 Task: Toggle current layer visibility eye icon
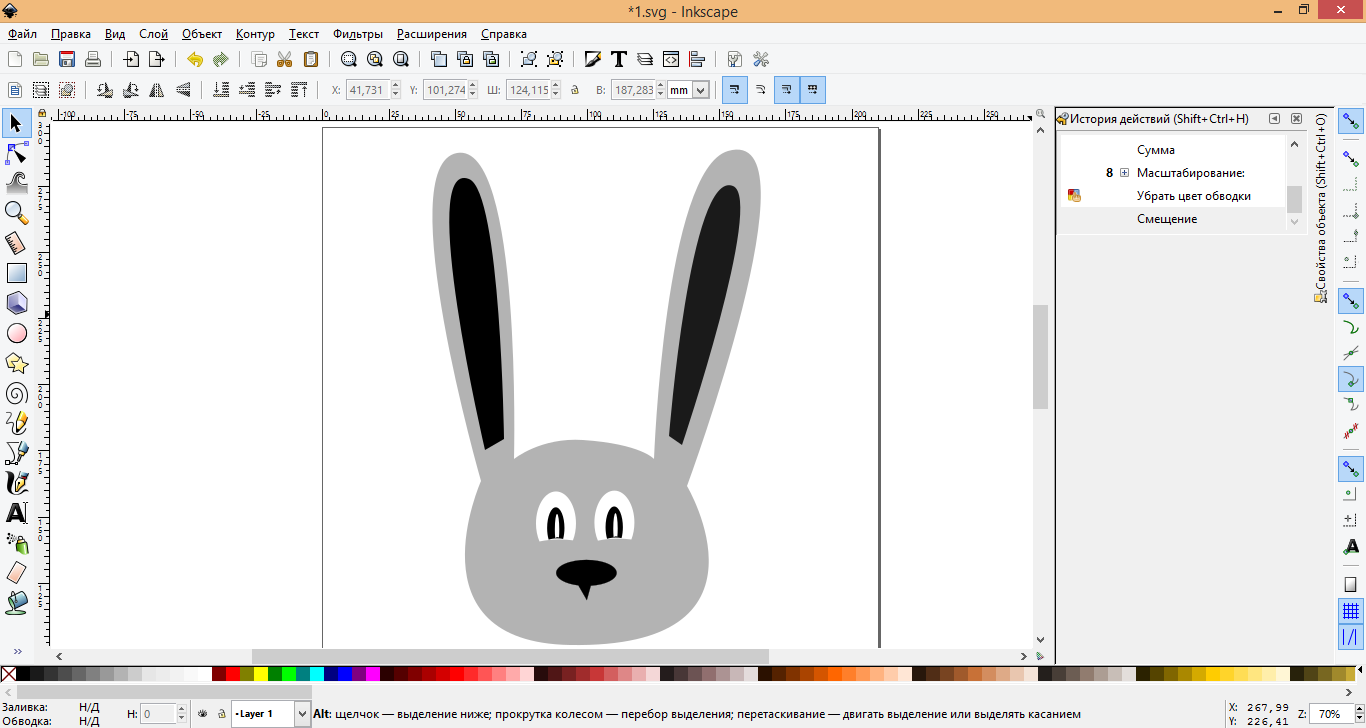tap(202, 714)
